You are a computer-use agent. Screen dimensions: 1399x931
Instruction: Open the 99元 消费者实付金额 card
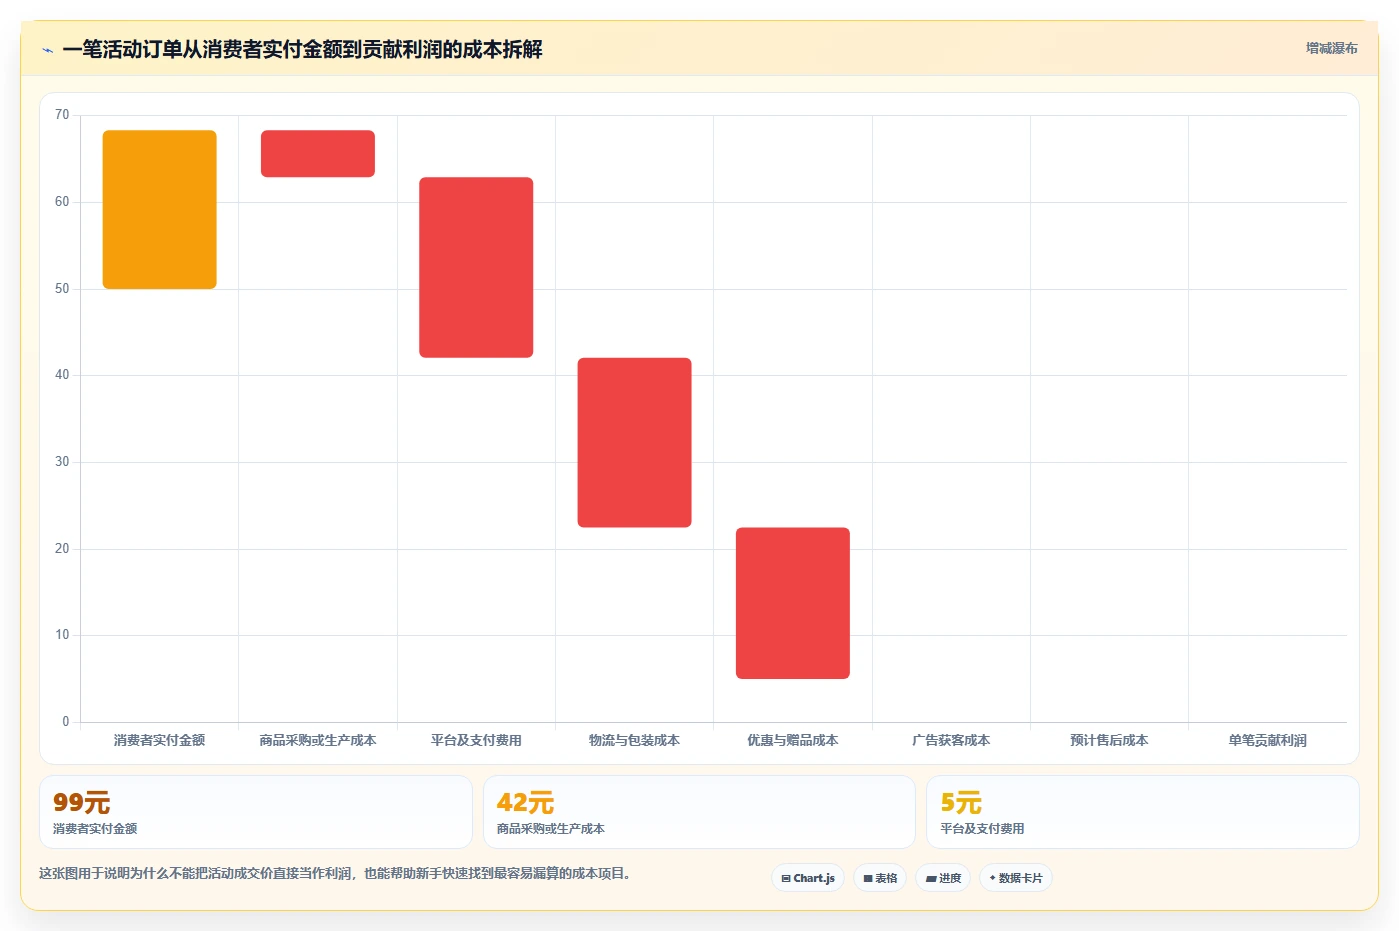(x=256, y=812)
